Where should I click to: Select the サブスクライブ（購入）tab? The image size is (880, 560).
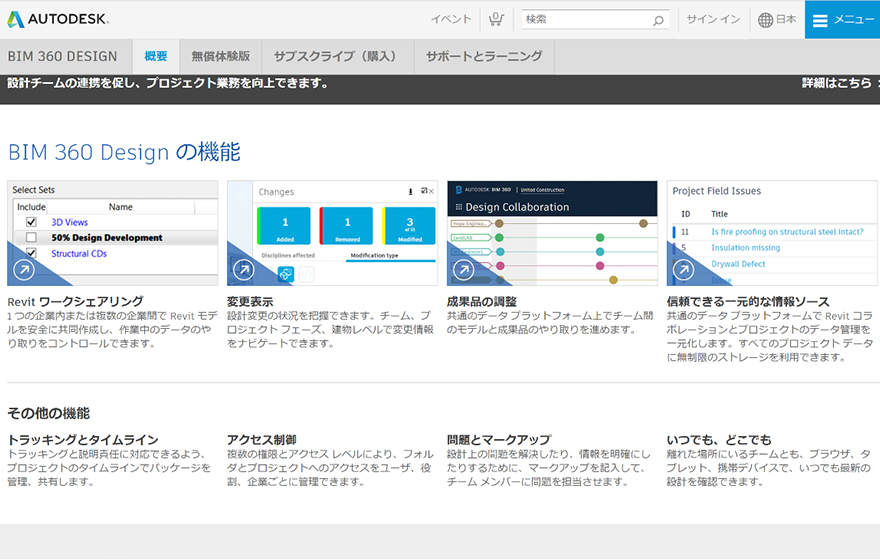click(x=338, y=56)
